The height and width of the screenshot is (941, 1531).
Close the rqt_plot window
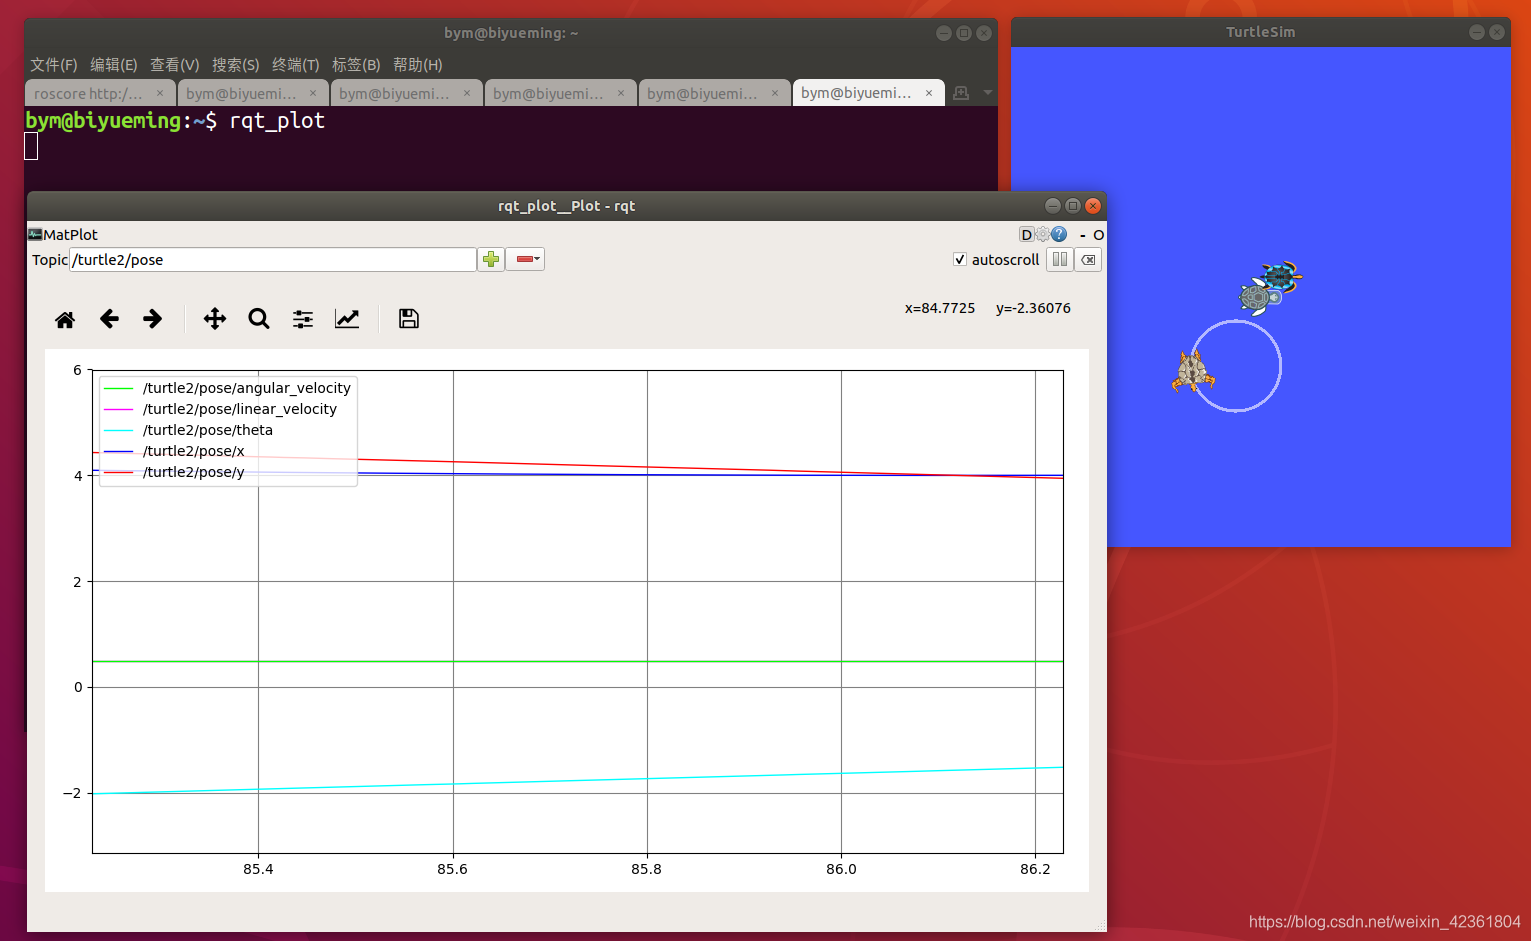[x=1093, y=206]
